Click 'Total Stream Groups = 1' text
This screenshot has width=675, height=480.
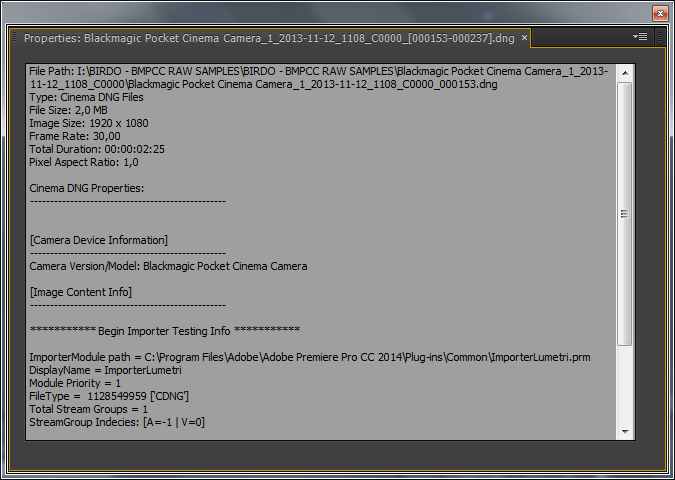point(88,409)
